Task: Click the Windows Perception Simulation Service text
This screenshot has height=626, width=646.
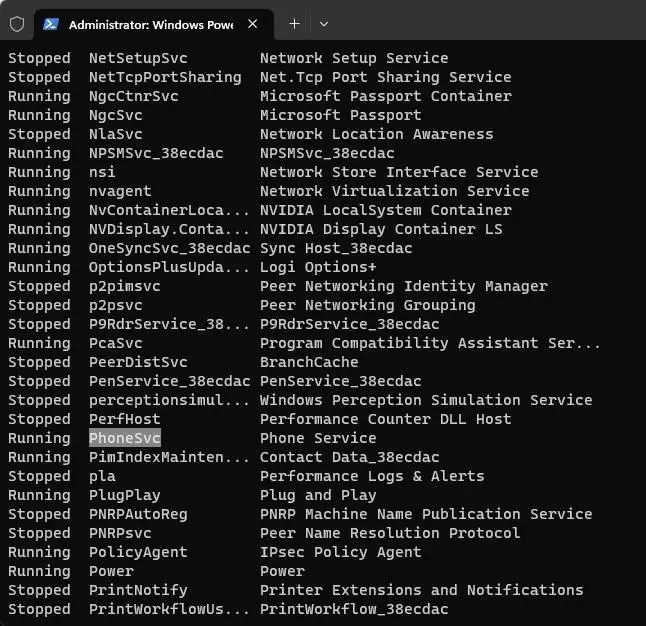Action: (426, 400)
